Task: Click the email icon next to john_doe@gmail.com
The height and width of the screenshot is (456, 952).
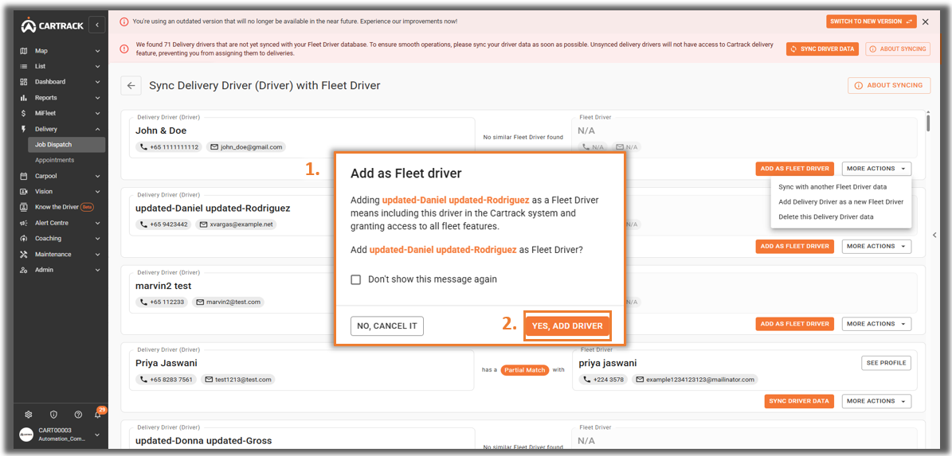Action: click(x=214, y=147)
